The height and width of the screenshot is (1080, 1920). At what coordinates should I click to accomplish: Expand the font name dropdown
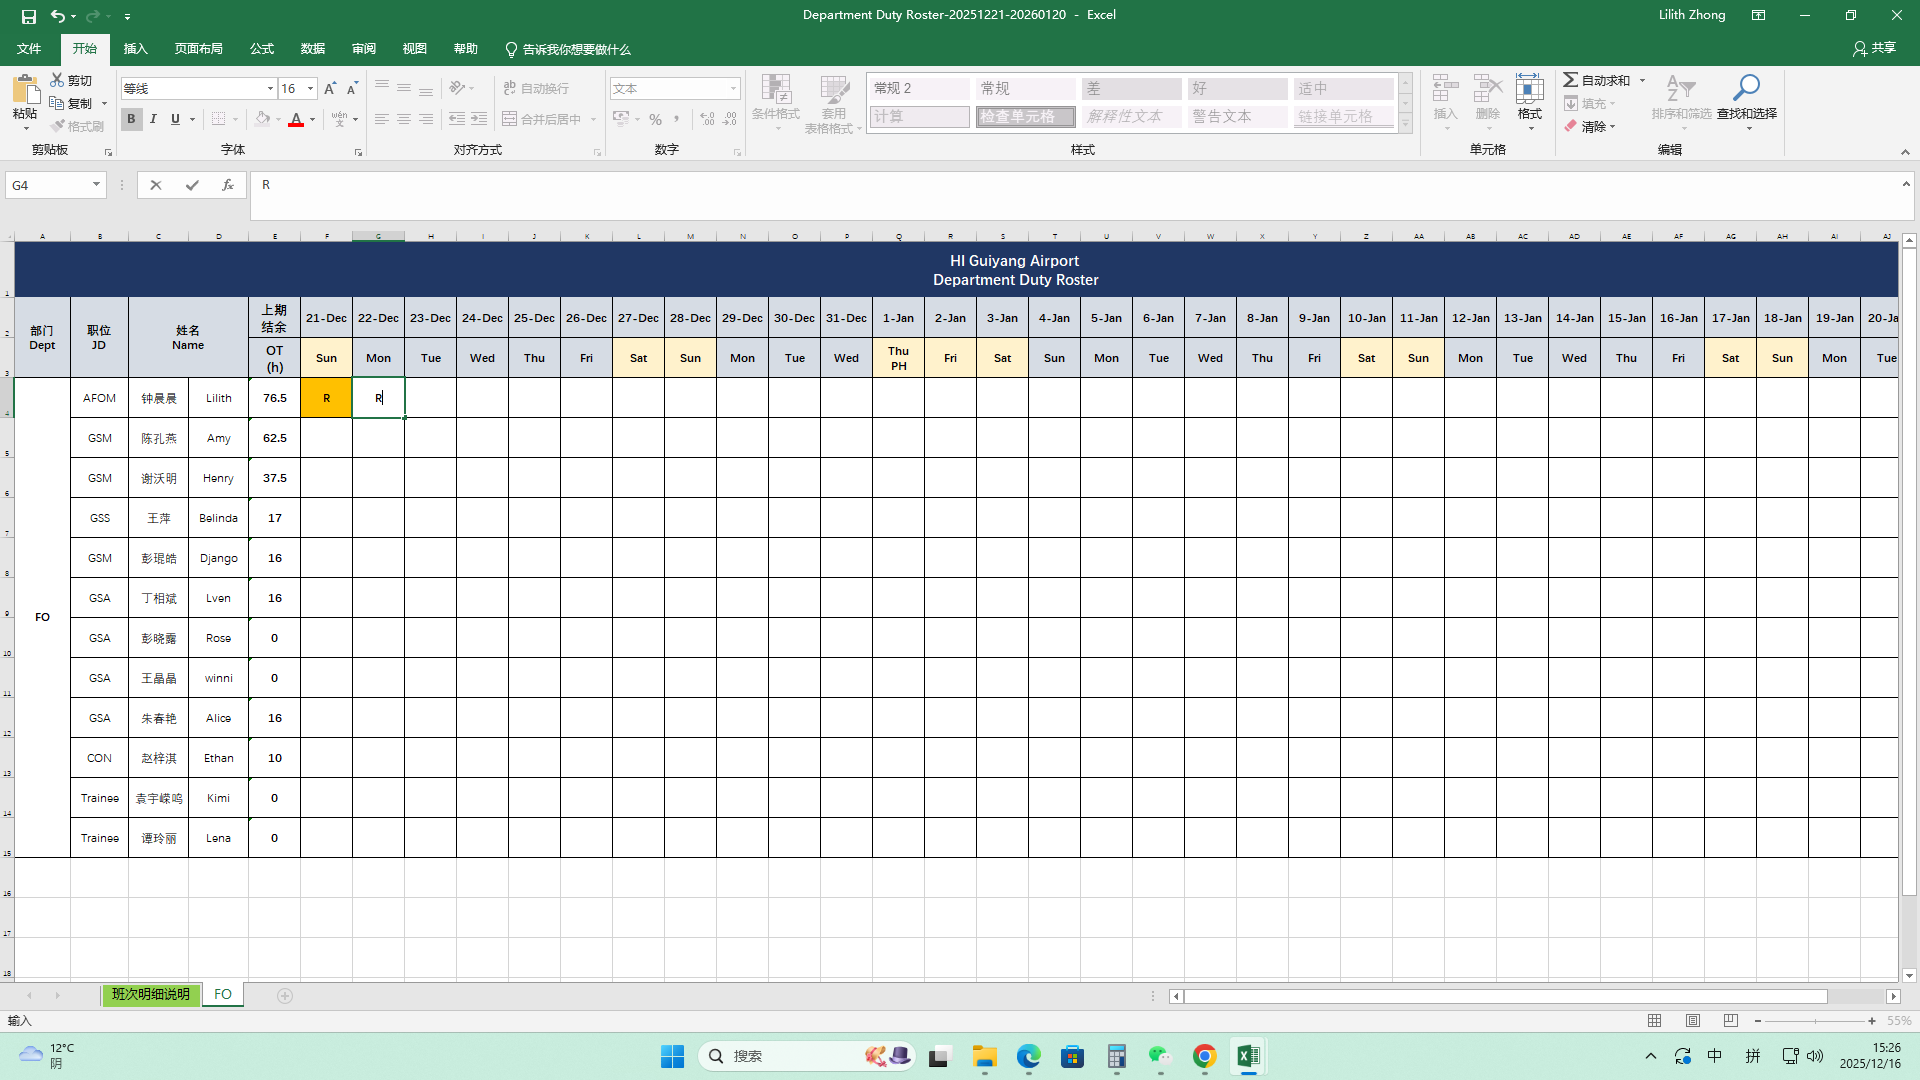(x=270, y=89)
